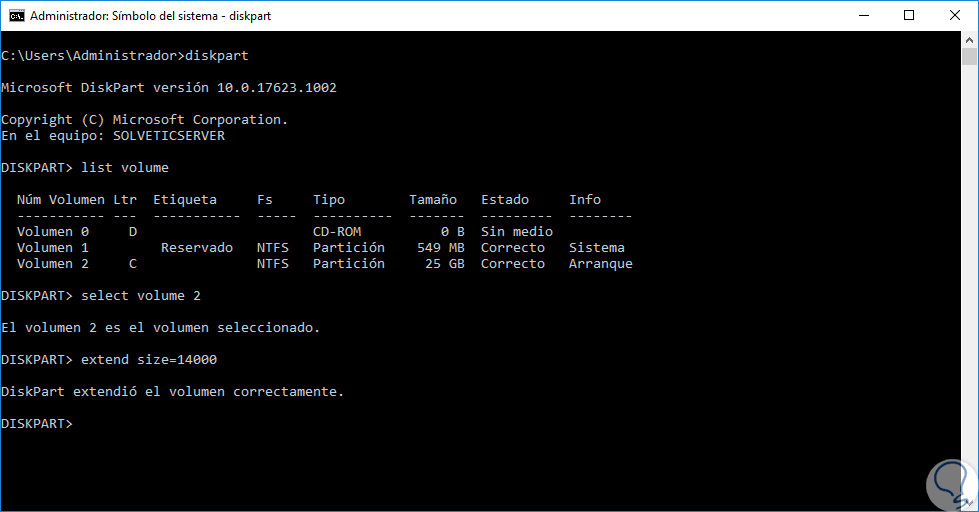Click the 'extend size=14000' command text

tap(149, 360)
